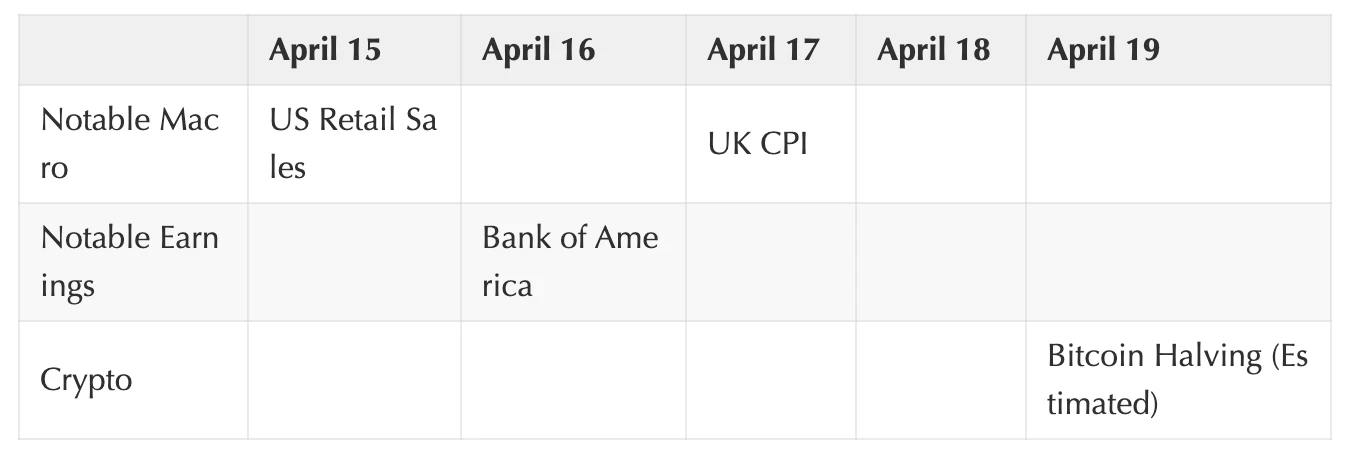Click the April 19 column header
The image size is (1347, 450).
pos(1103,50)
